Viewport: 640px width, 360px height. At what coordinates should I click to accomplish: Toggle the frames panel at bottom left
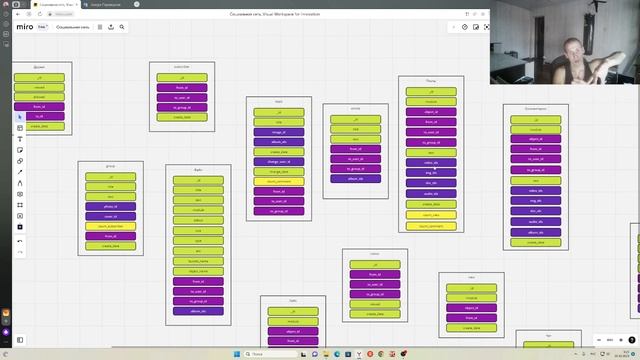20,340
